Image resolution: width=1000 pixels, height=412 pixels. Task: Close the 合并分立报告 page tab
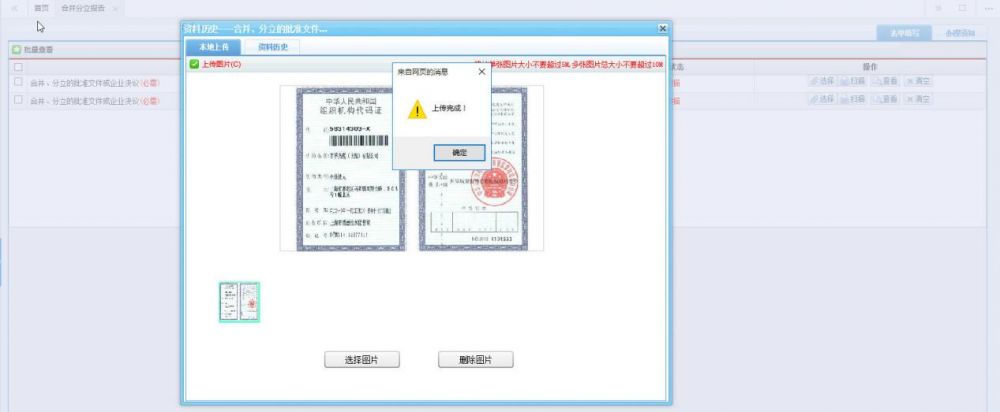click(x=115, y=8)
